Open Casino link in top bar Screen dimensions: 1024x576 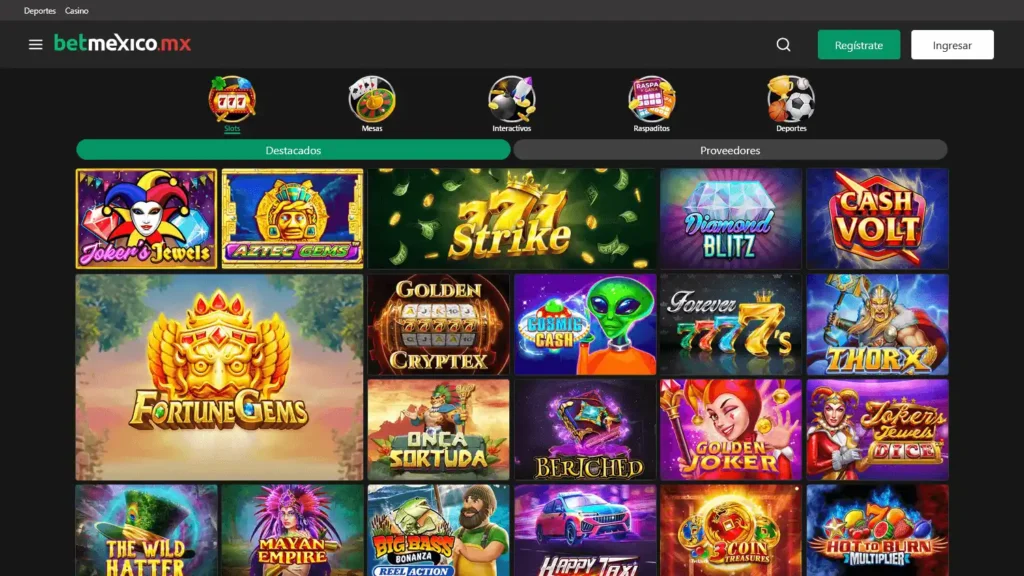tap(76, 10)
